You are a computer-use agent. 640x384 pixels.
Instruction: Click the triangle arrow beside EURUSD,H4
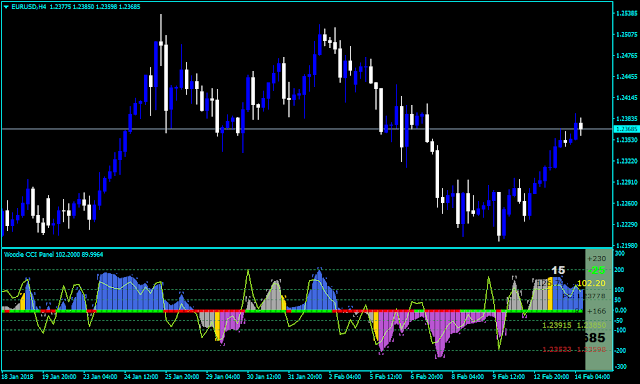pos(6,7)
